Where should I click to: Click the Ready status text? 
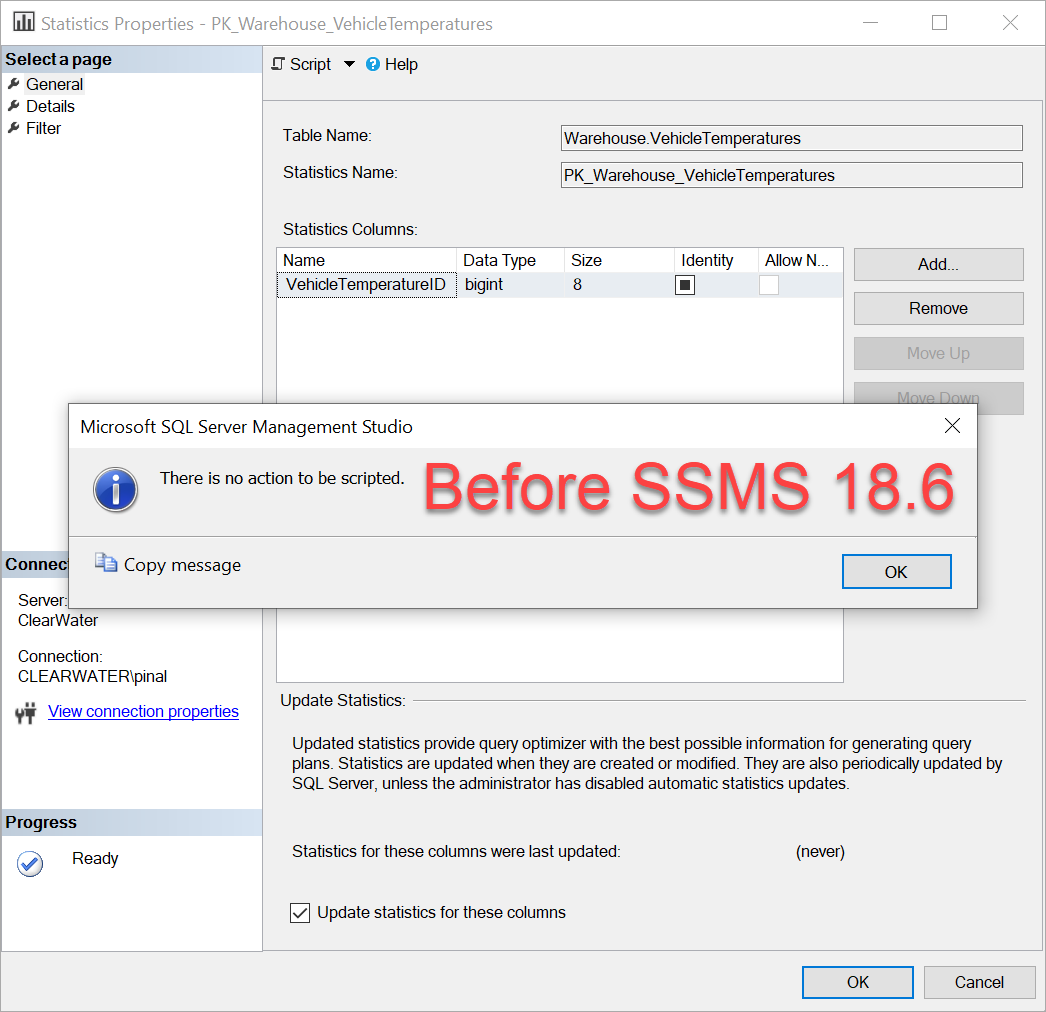coord(95,859)
